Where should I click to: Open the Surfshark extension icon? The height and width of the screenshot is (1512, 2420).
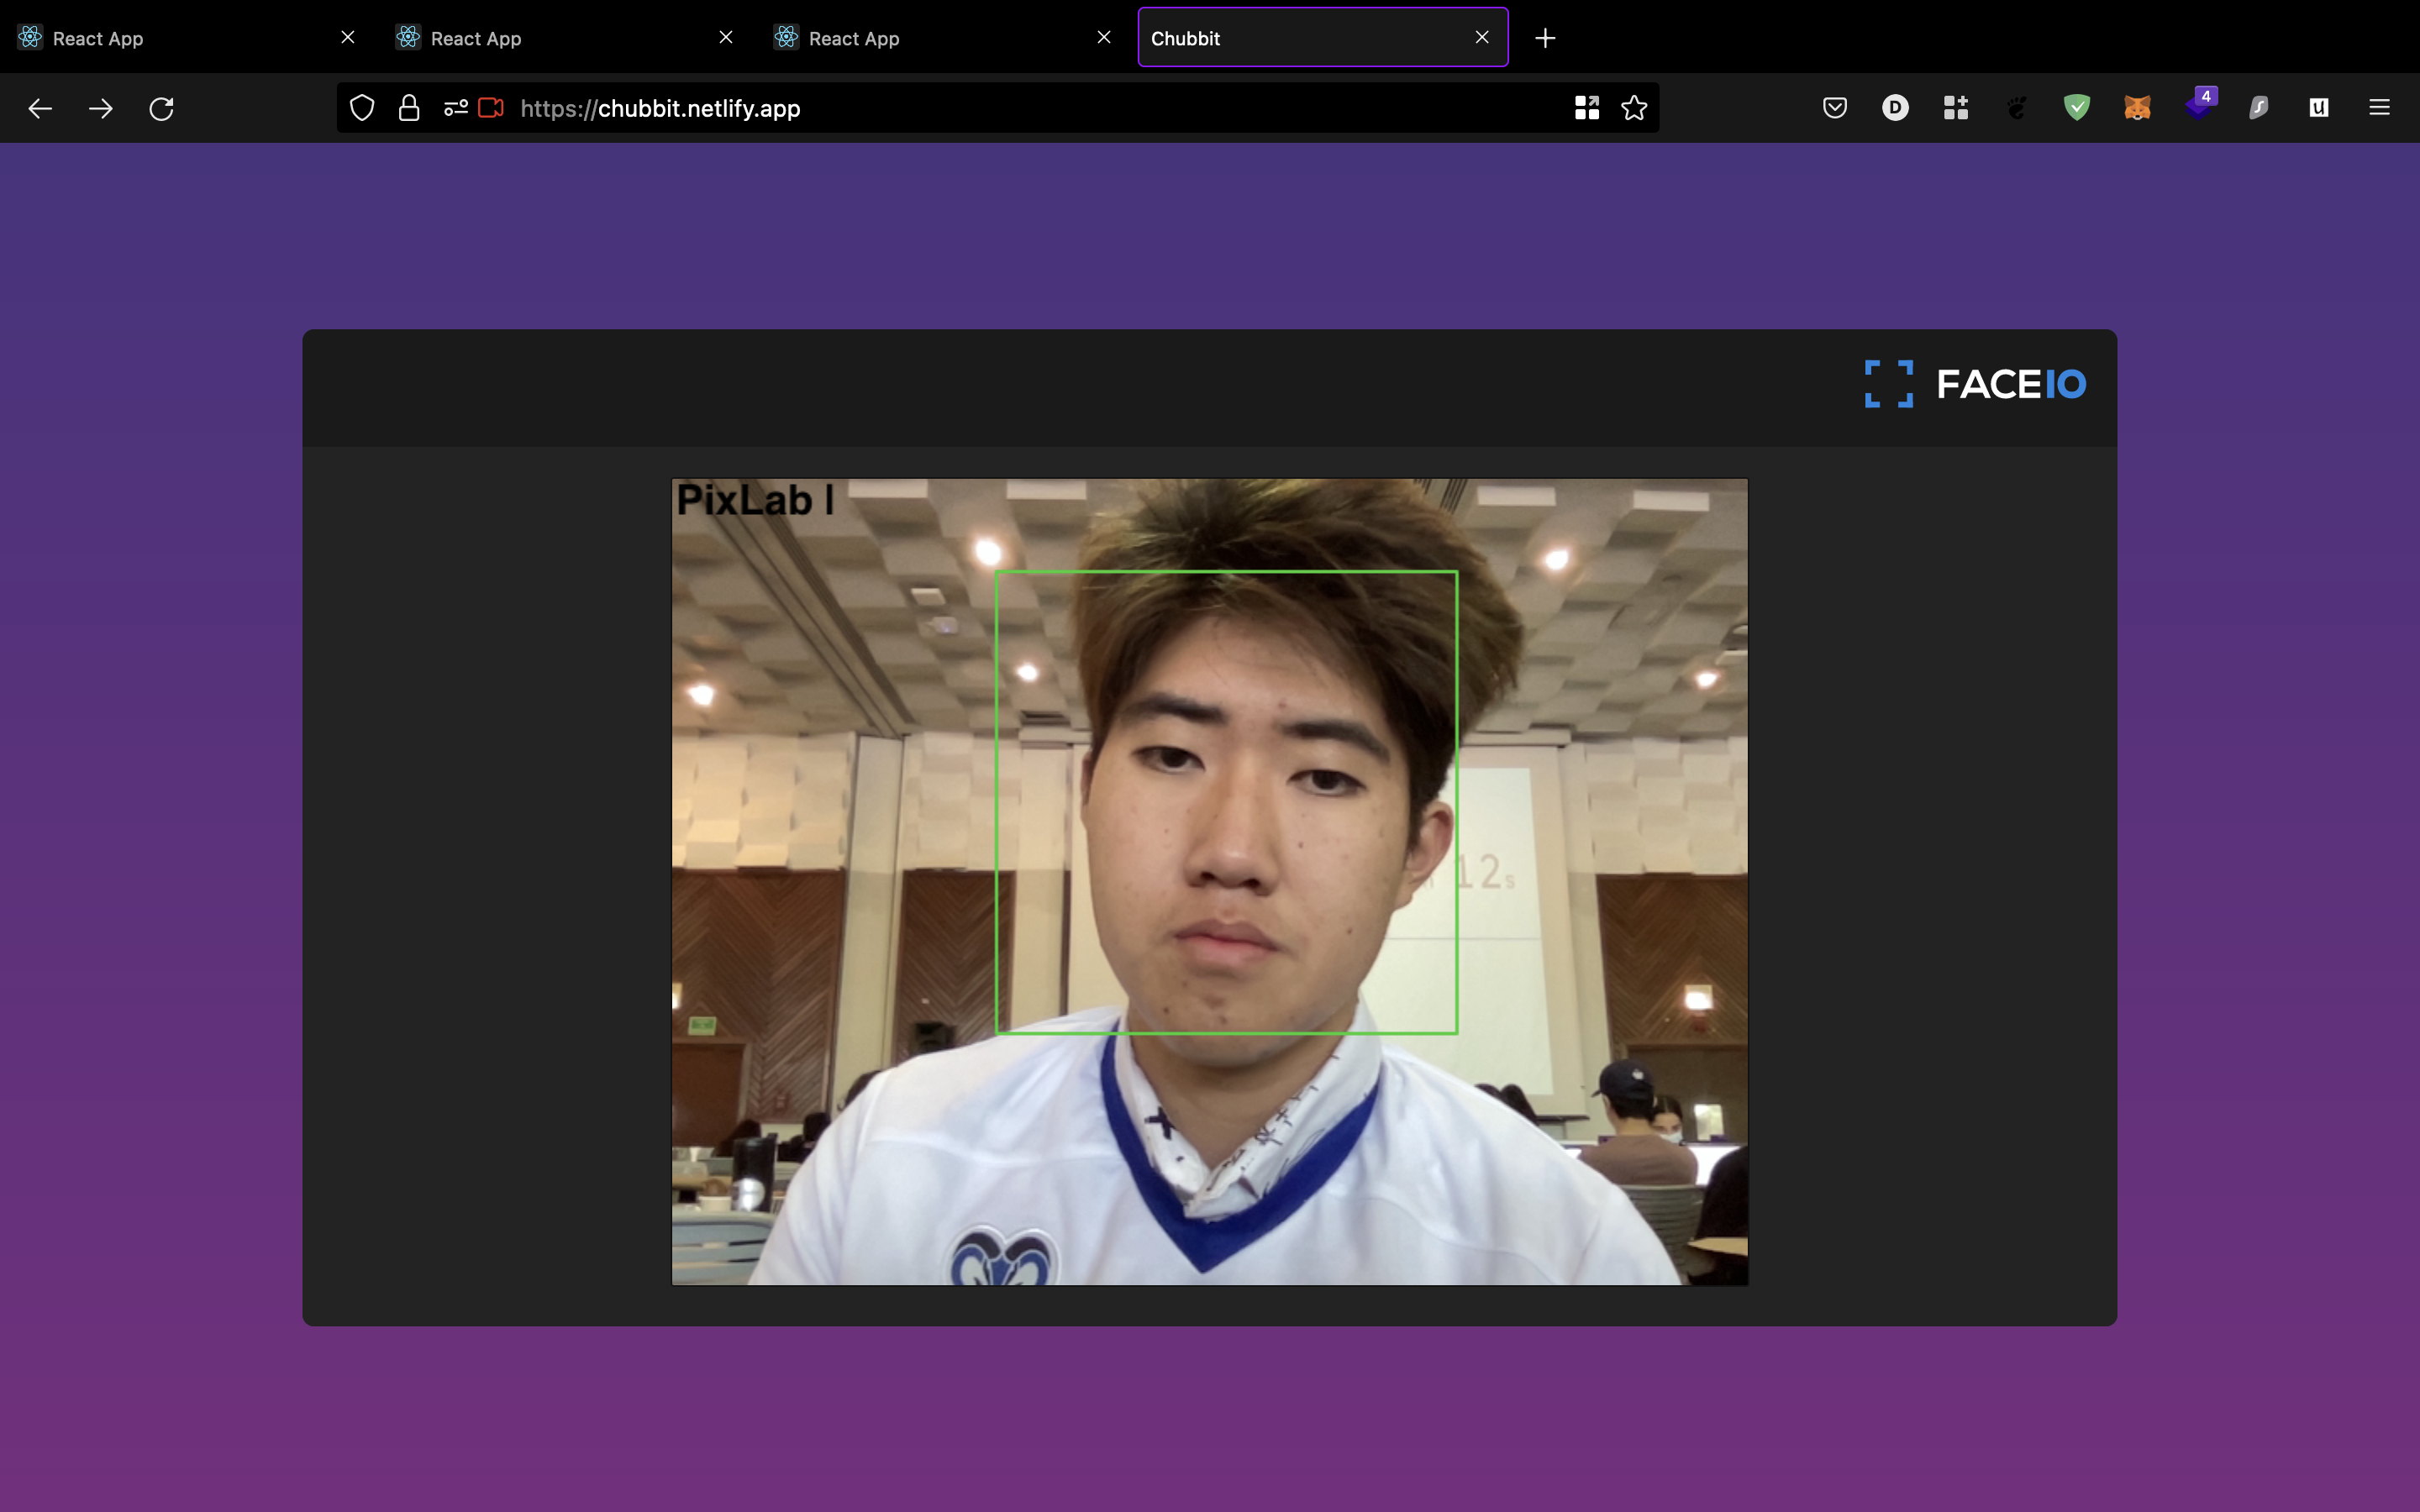(x=2258, y=108)
